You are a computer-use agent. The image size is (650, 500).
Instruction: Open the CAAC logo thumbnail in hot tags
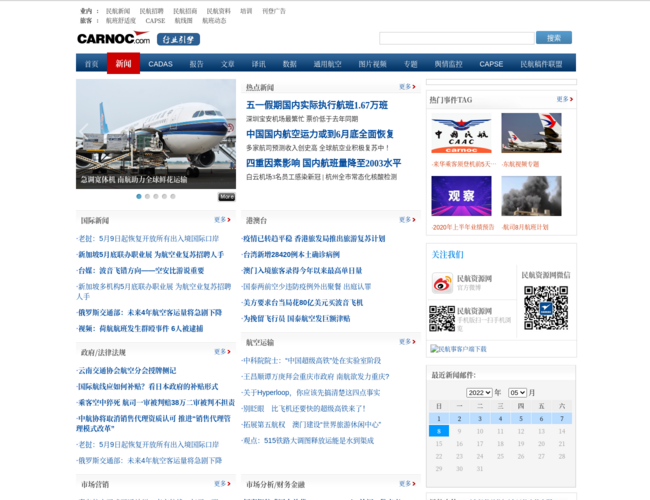pos(461,135)
